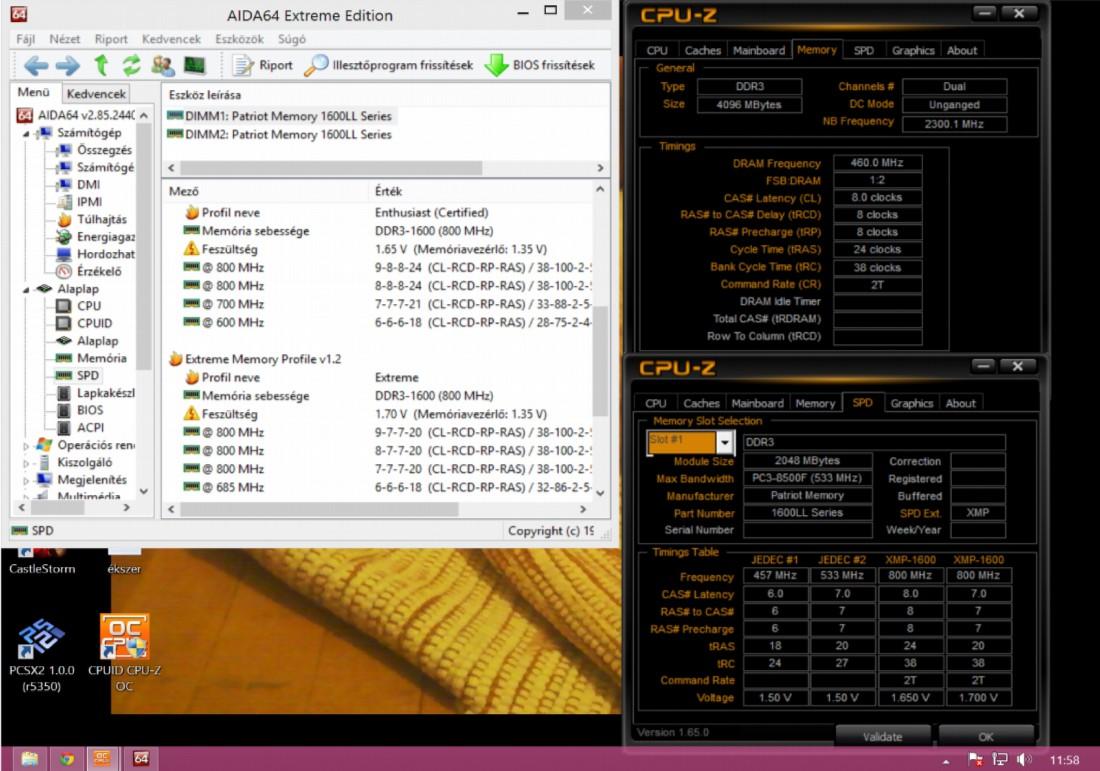Open the Fájl menu
This screenshot has height=771, width=1100.
pyautogui.click(x=25, y=39)
